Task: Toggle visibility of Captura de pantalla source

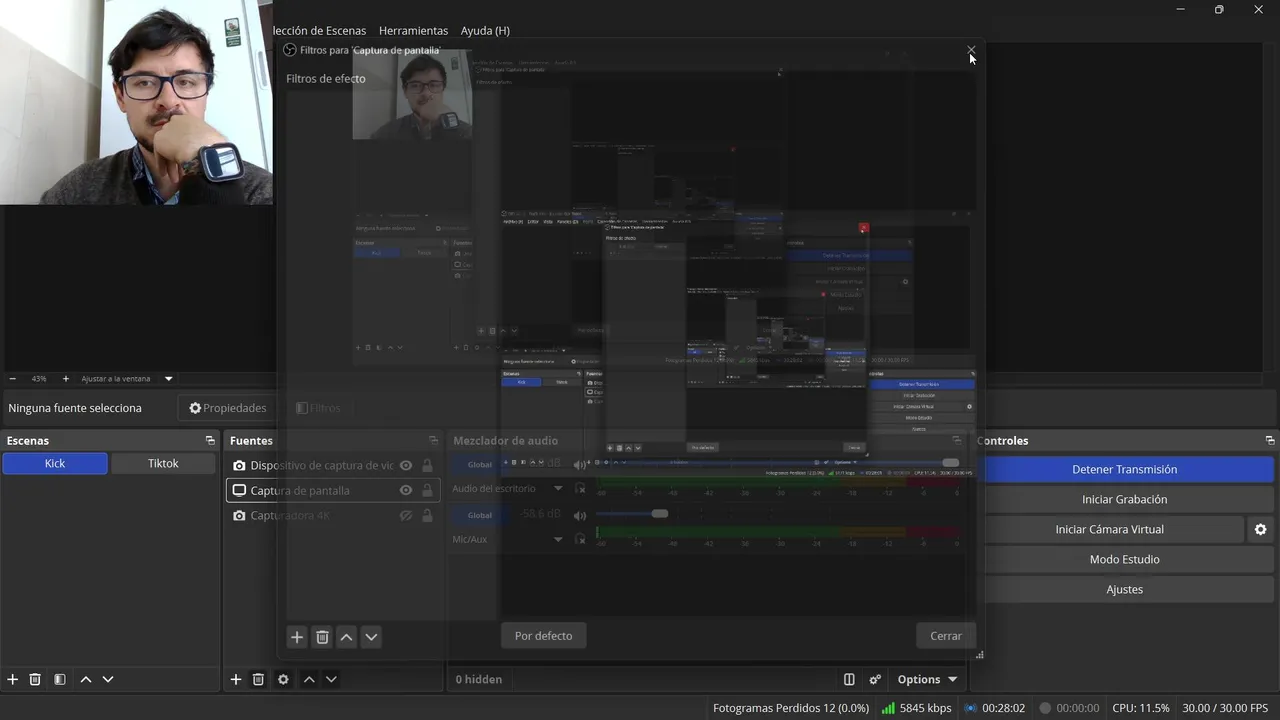Action: tap(406, 490)
